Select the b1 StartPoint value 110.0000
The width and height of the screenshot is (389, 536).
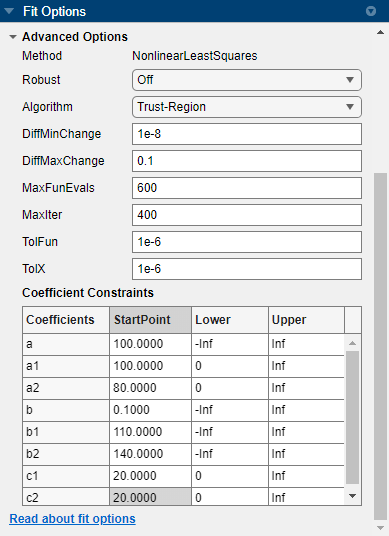[x=150, y=432]
